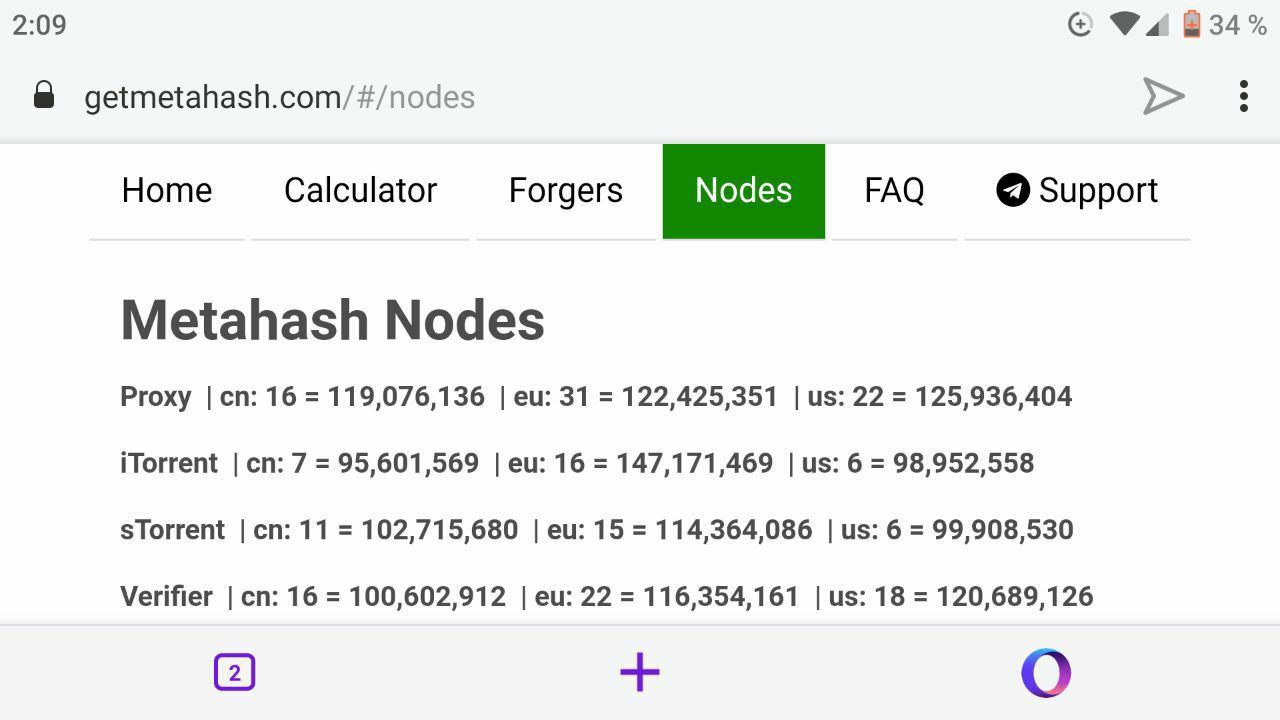This screenshot has width=1280, height=720.
Task: Tap the Metahash Nodes heading
Action: (x=332, y=320)
